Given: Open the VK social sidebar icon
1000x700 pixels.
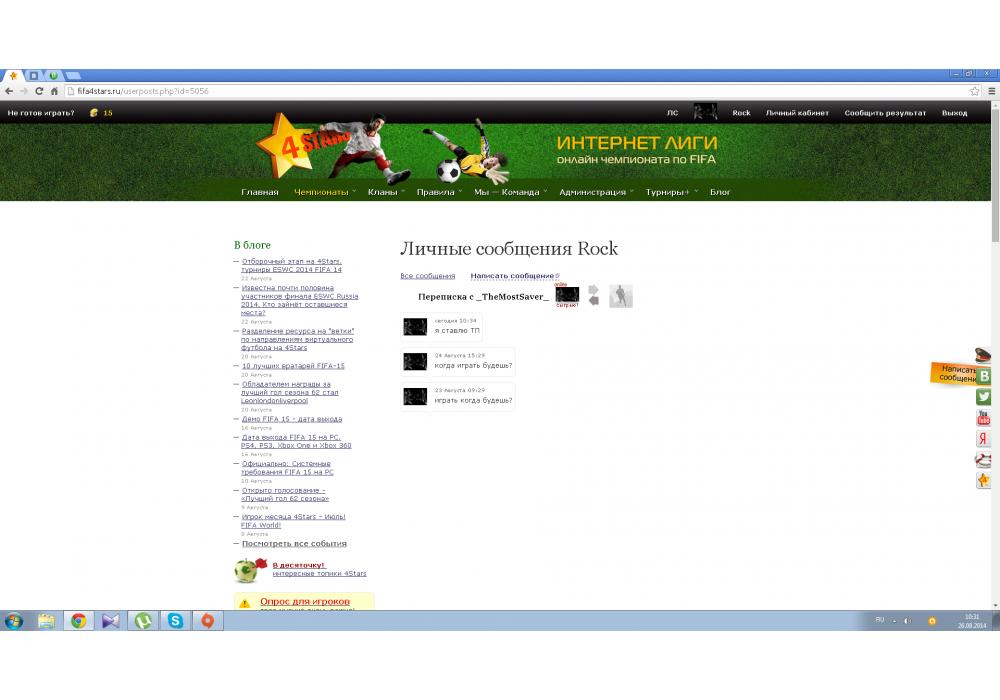Looking at the screenshot, I should coord(984,376).
